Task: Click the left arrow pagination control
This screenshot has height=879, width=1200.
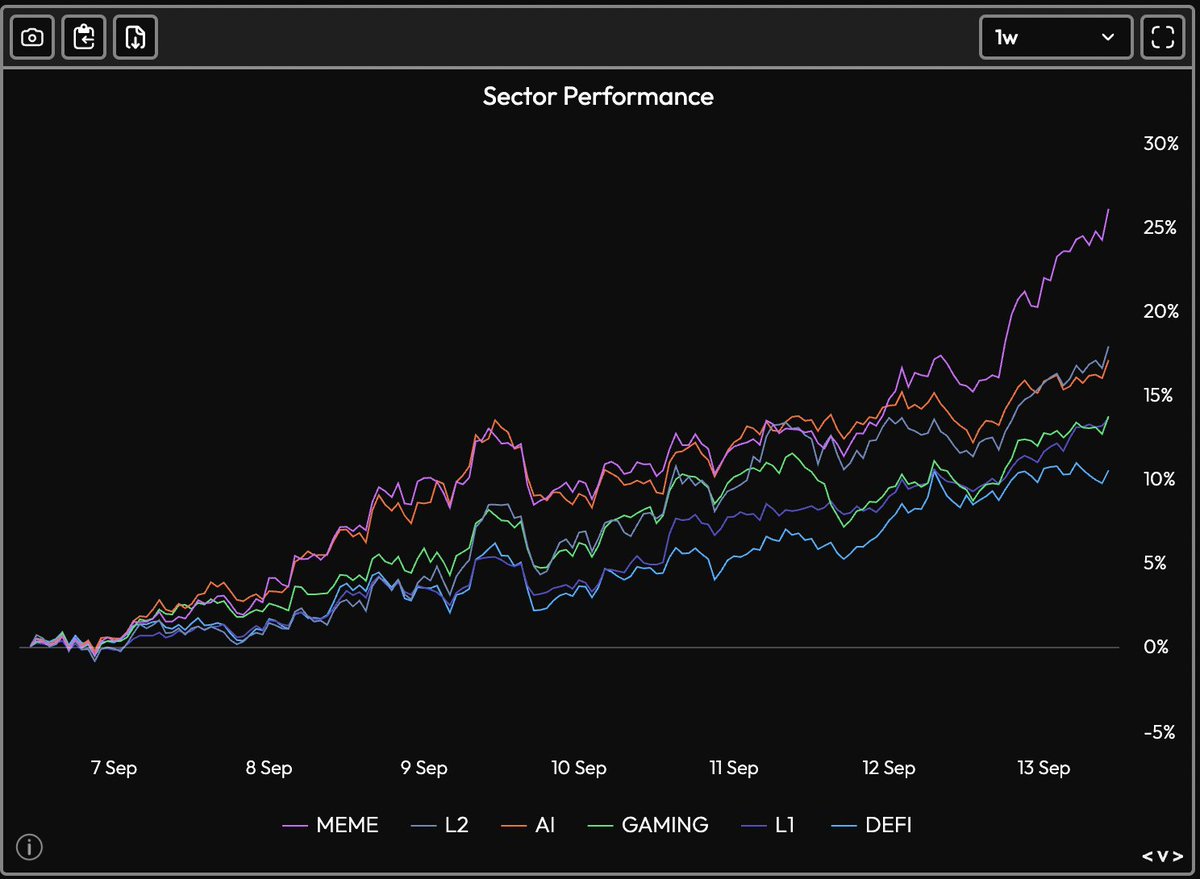Action: pyautogui.click(x=1148, y=856)
